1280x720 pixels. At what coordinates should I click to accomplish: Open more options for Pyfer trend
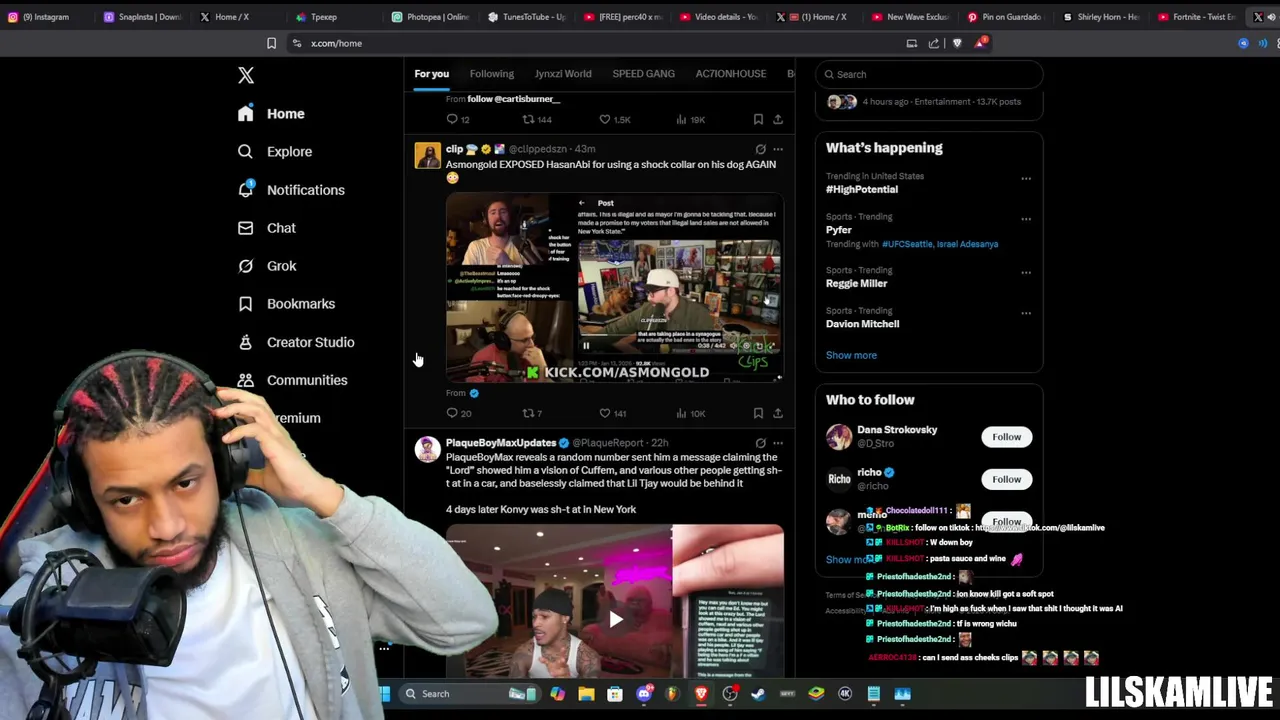(1025, 219)
